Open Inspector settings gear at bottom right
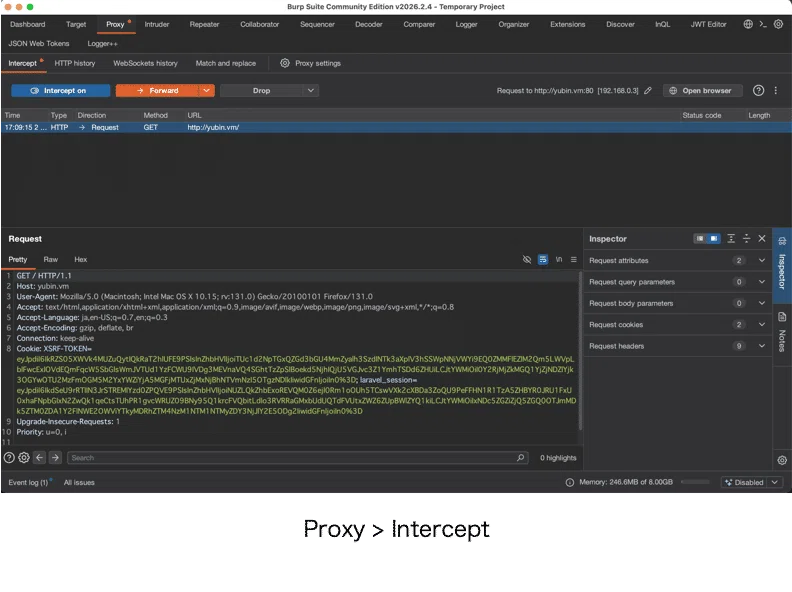Image resolution: width=792 pixels, height=592 pixels. coord(782,460)
